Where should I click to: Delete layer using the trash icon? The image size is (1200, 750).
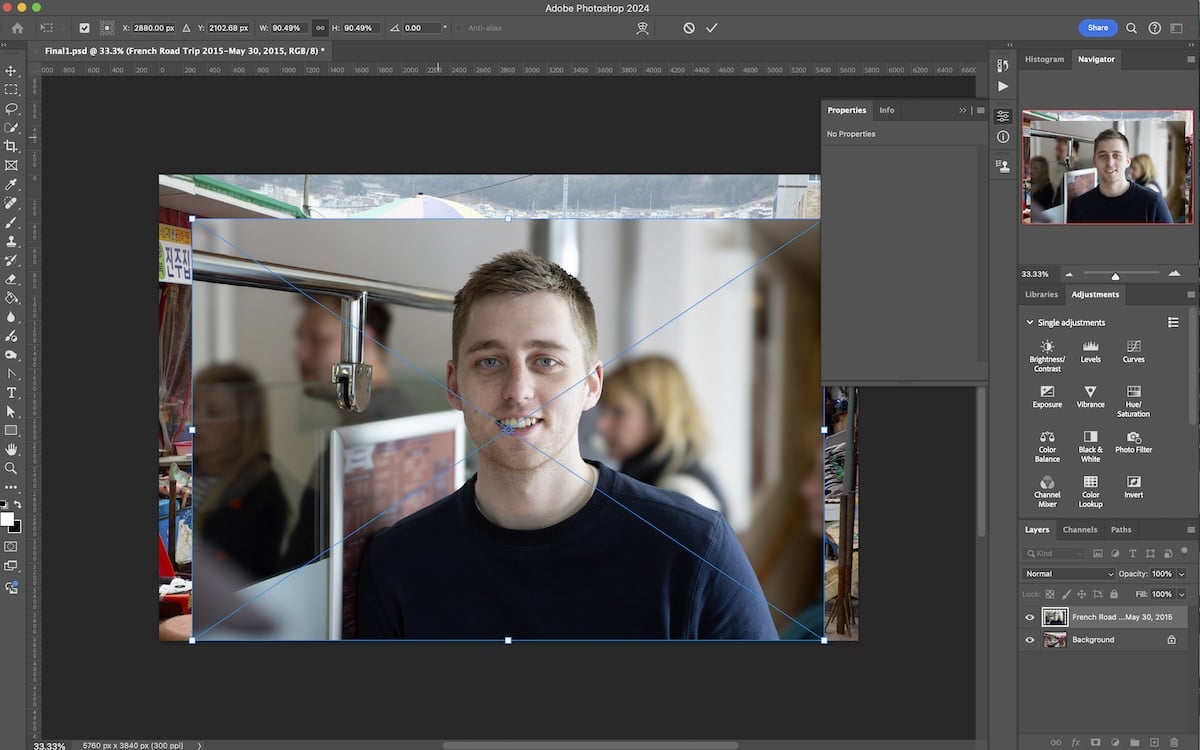click(x=1175, y=742)
